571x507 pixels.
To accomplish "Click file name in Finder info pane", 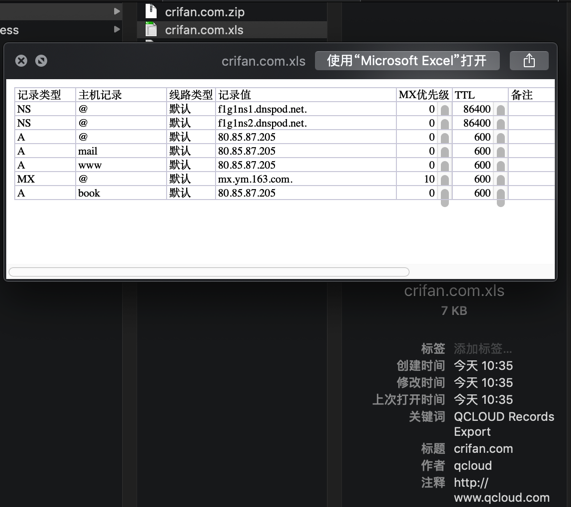I will tap(454, 291).
